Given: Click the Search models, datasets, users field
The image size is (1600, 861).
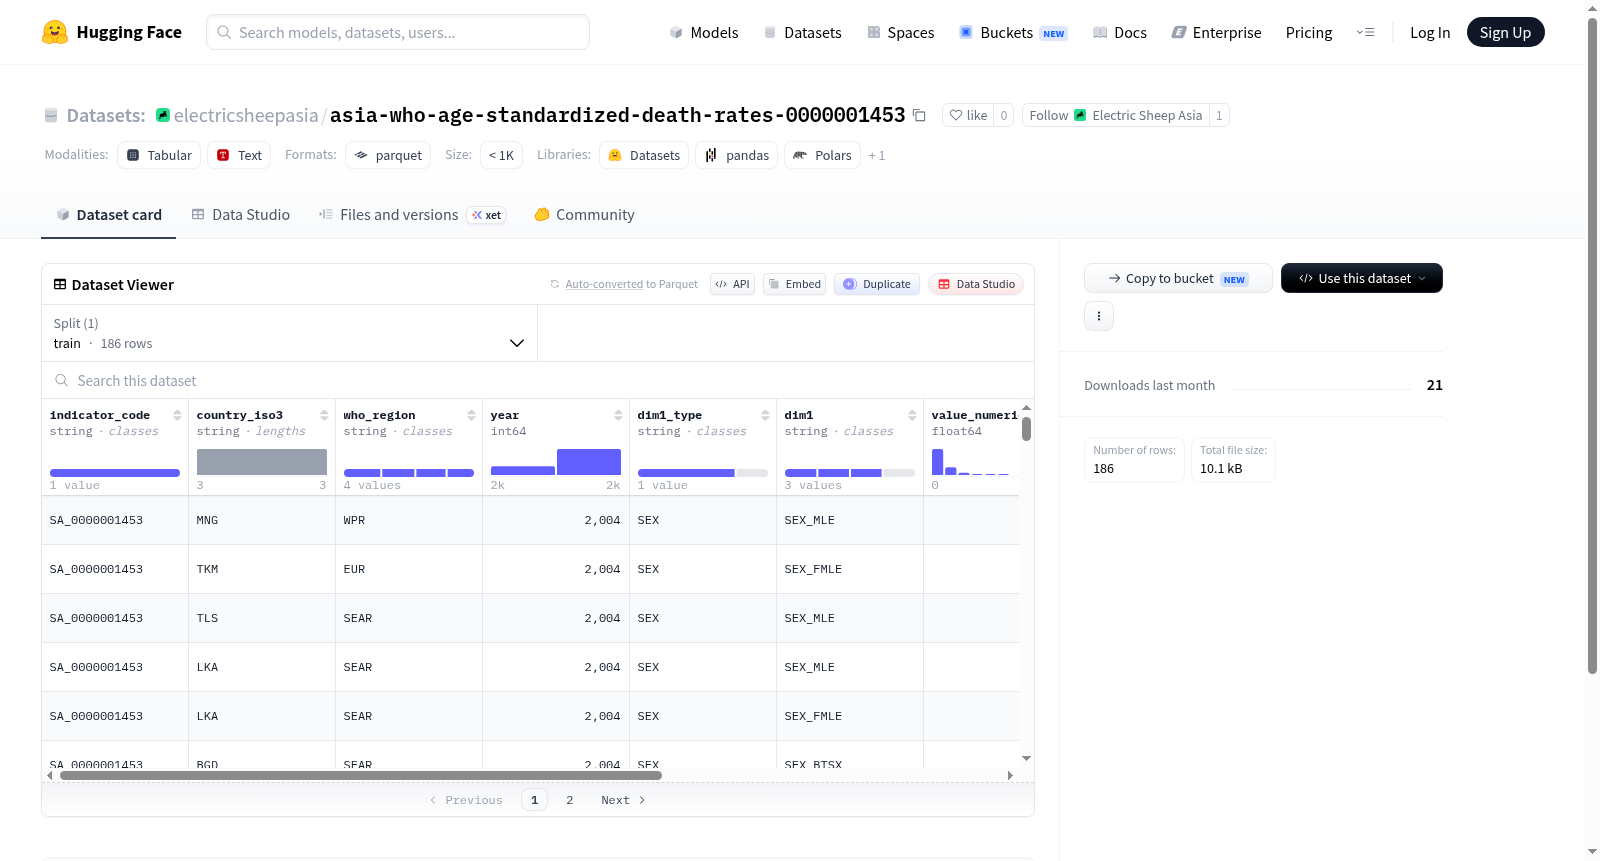Looking at the screenshot, I should pos(398,32).
